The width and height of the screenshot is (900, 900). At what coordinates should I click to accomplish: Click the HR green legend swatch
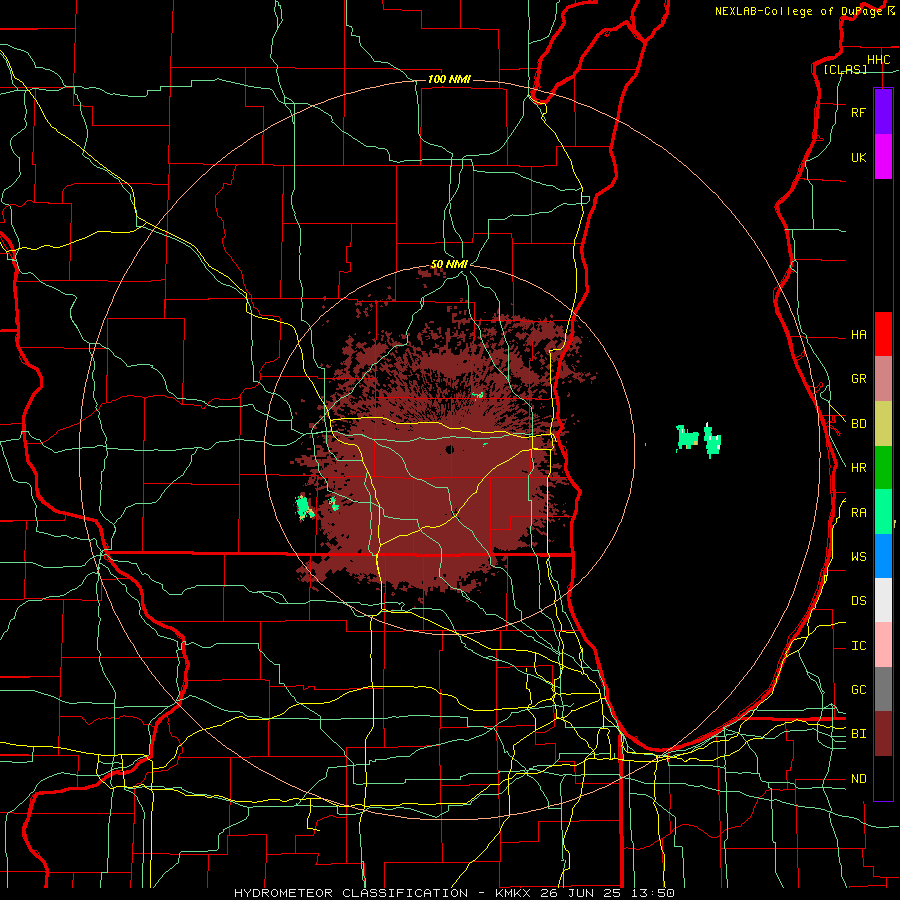click(x=883, y=468)
